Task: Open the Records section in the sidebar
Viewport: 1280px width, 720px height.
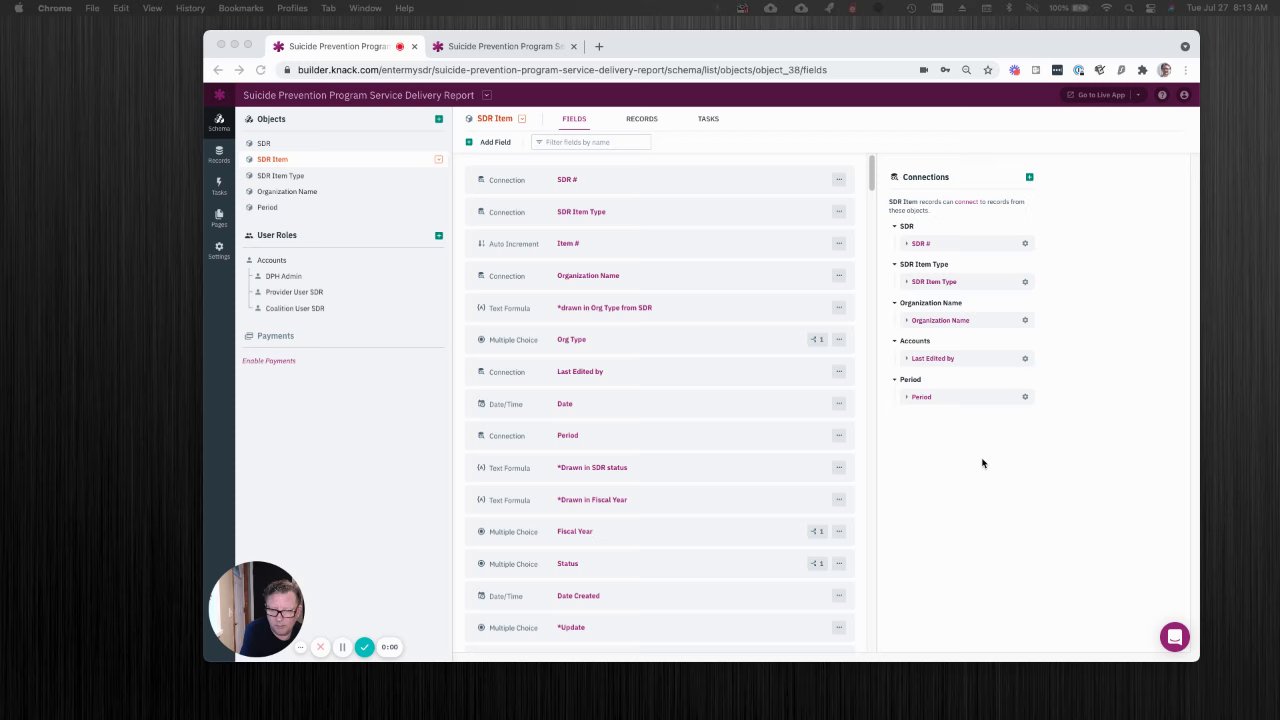Action: (219, 154)
